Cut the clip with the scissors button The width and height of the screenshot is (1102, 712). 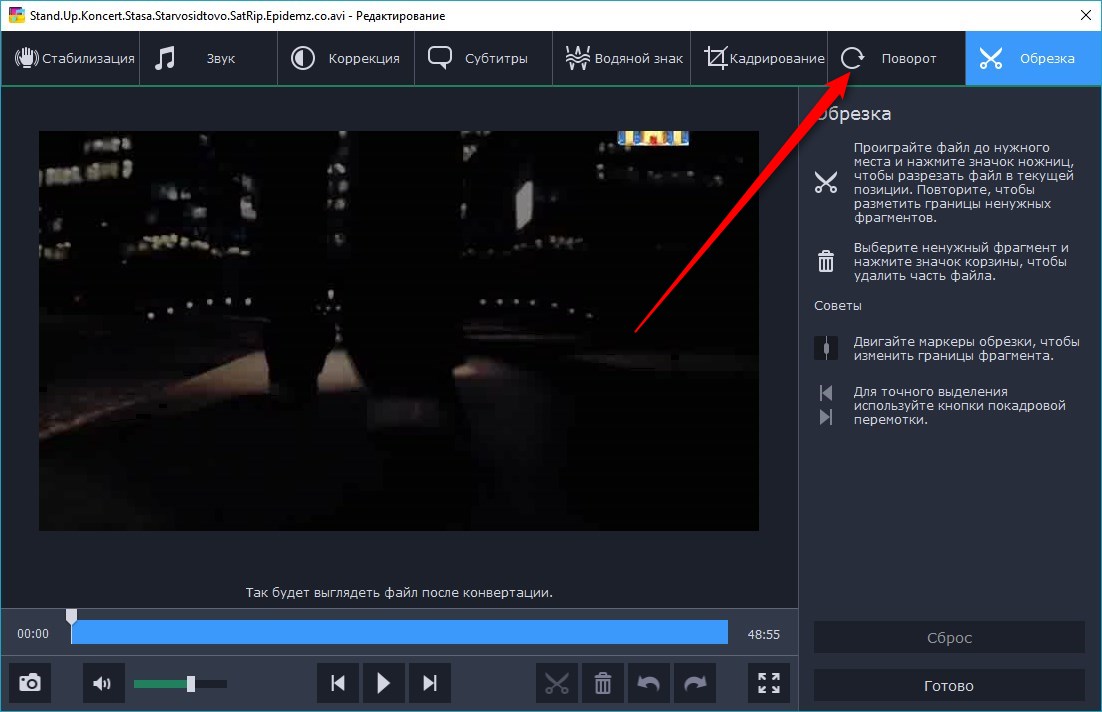coord(557,684)
